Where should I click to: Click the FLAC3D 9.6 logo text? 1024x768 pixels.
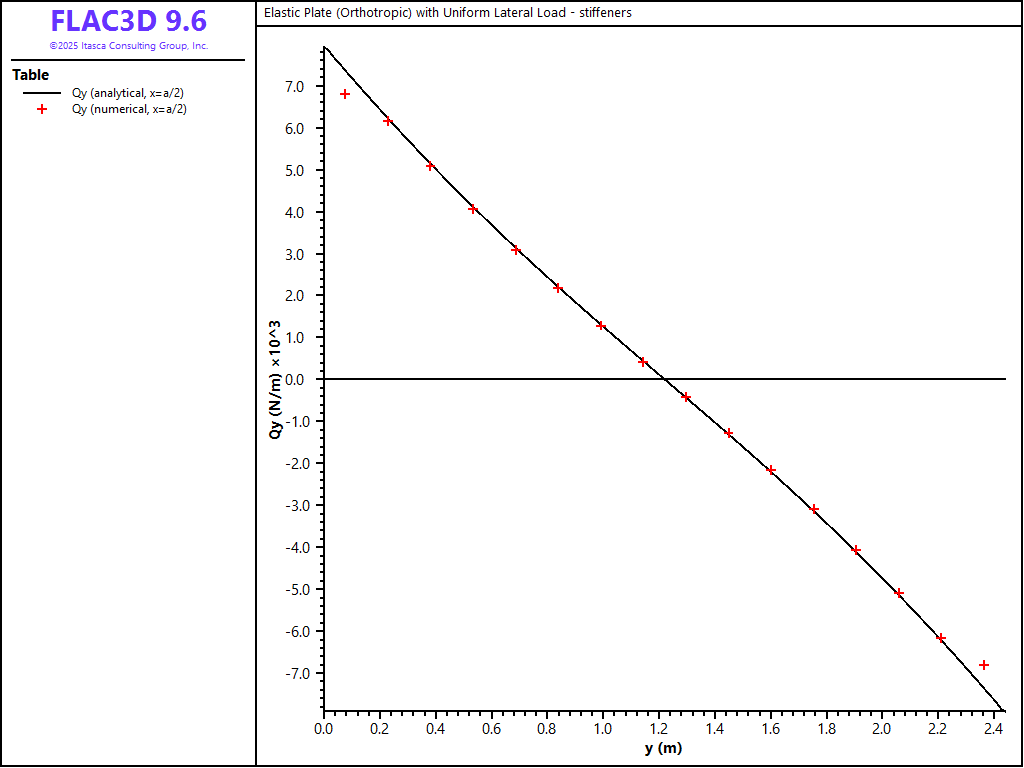[128, 21]
